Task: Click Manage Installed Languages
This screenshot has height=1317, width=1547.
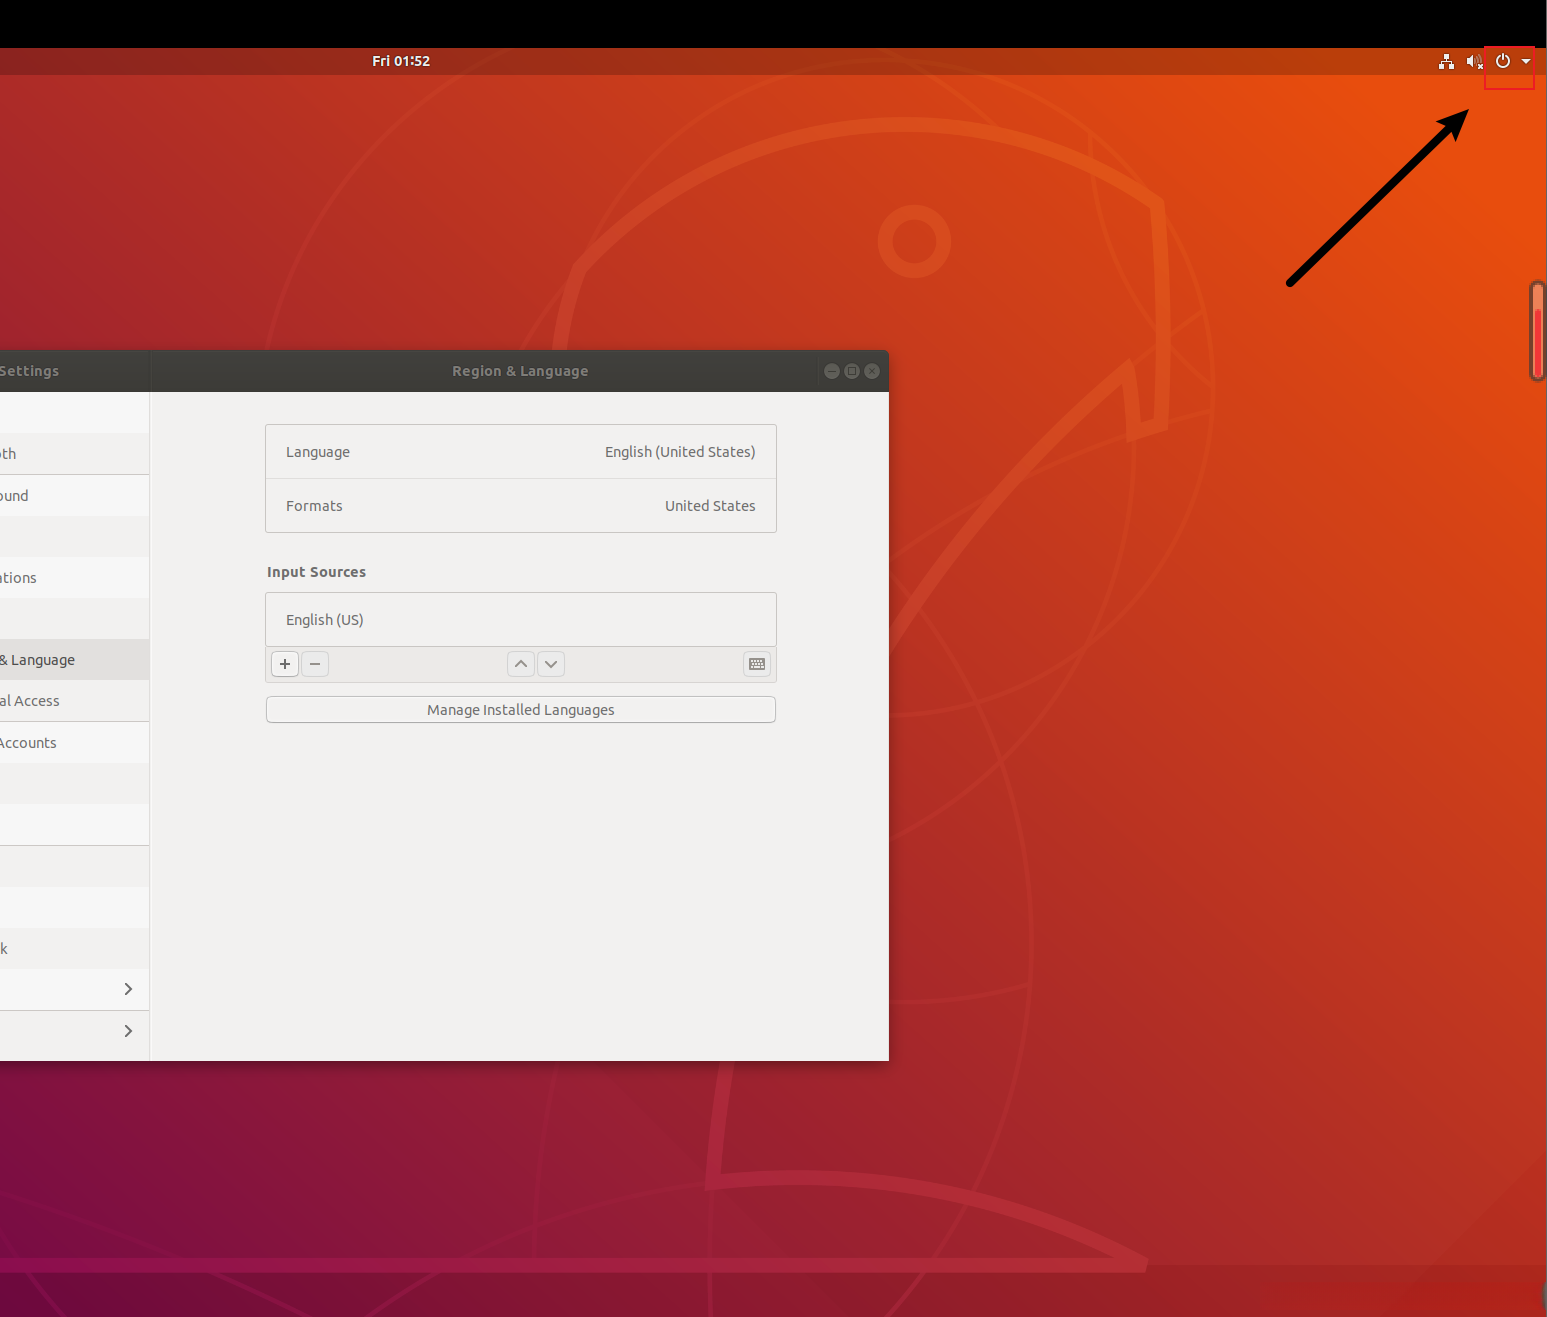Action: (521, 710)
